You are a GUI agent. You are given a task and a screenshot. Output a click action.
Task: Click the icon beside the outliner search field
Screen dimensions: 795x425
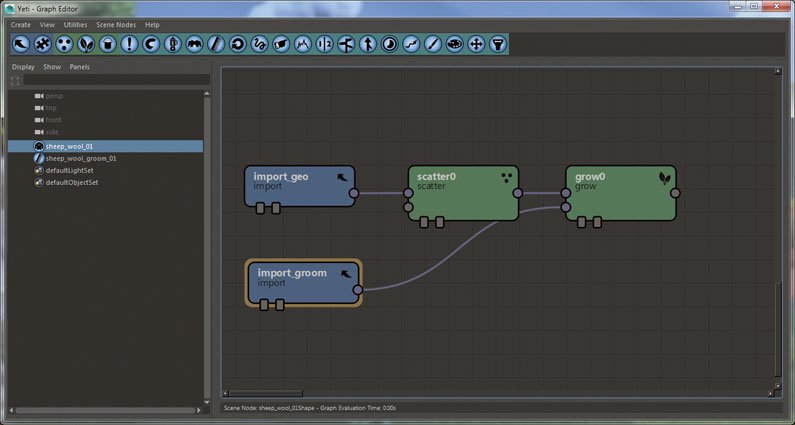pyautogui.click(x=15, y=81)
